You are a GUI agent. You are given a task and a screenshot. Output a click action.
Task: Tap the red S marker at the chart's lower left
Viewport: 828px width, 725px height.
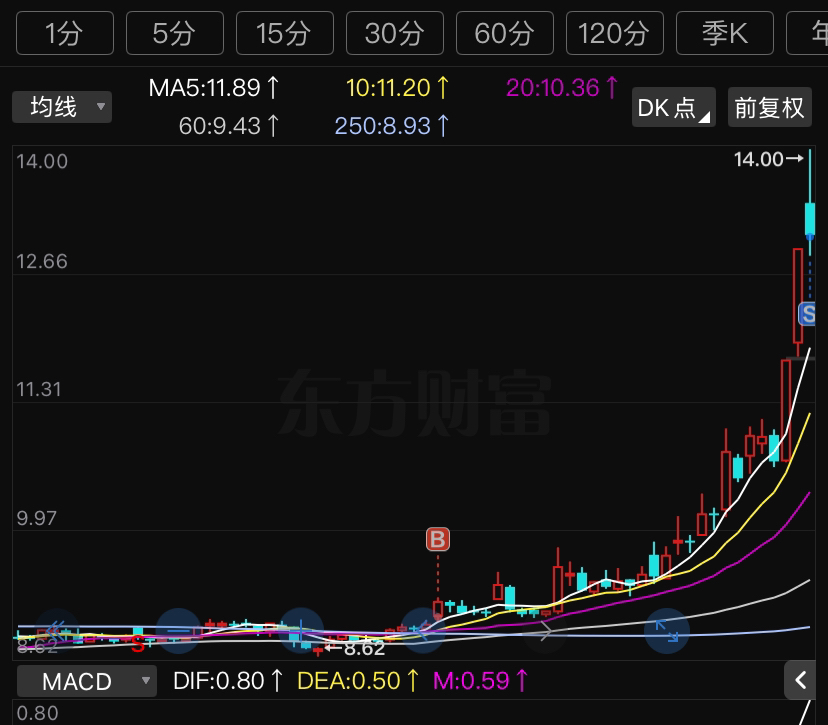click(x=138, y=644)
